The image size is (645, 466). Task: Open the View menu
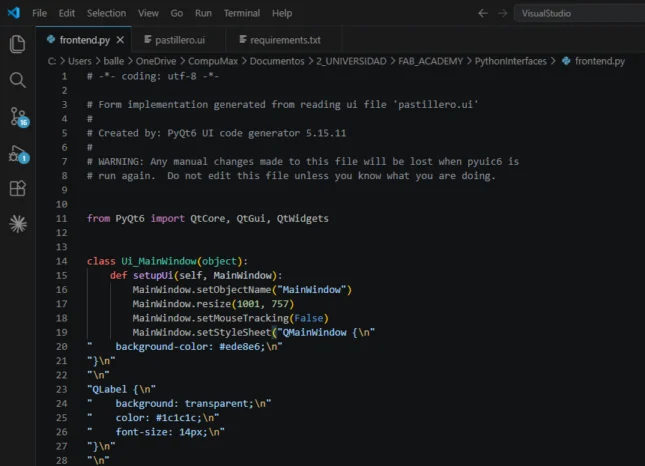click(148, 13)
